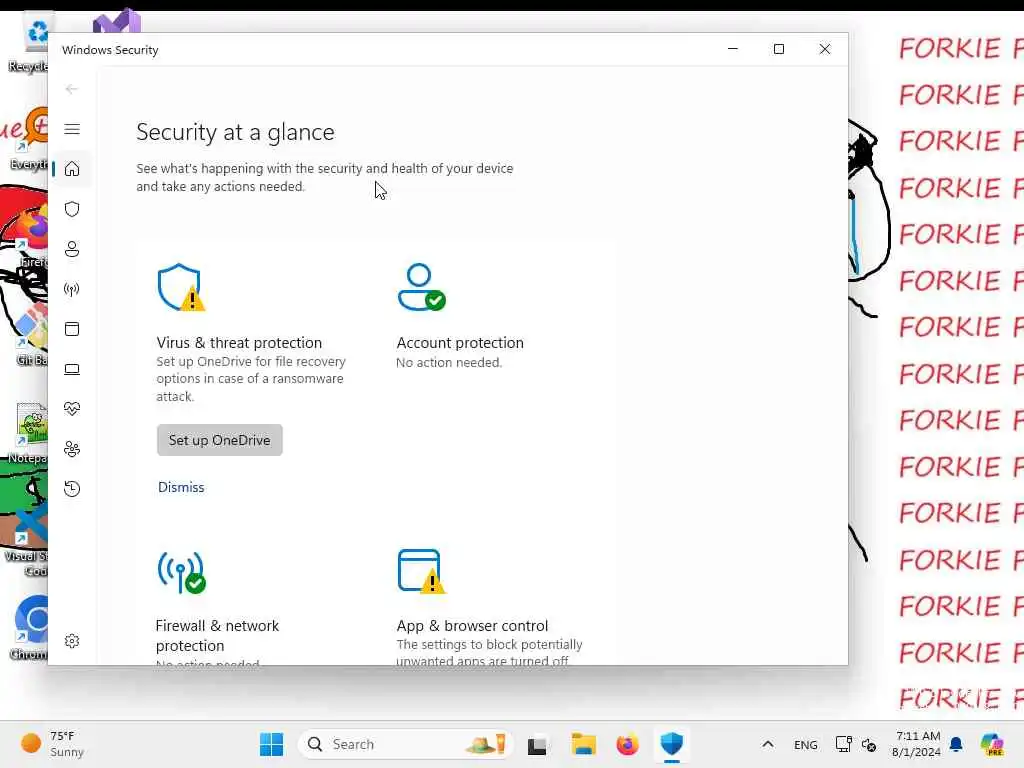1024x768 pixels.
Task: Click the ENG language indicator
Action: pyautogui.click(x=805, y=745)
